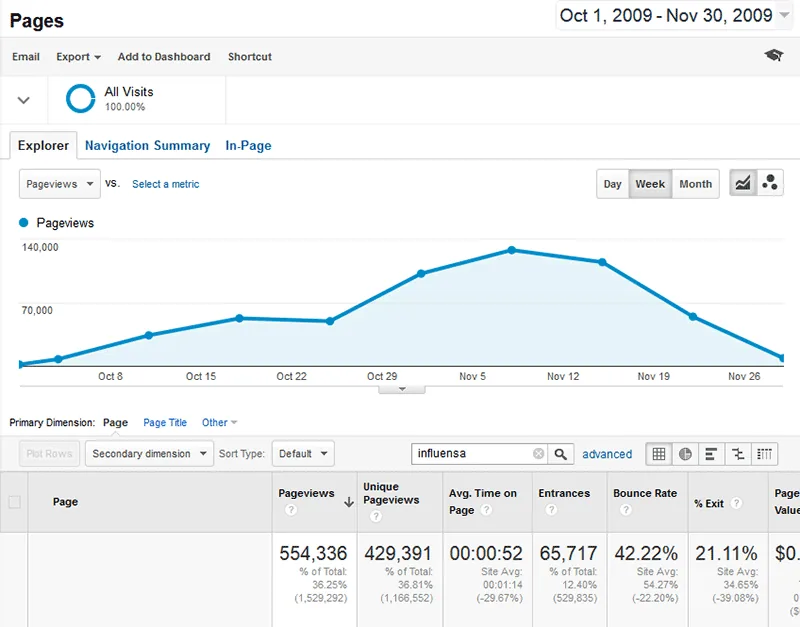Click the chart data point near Oct 29
Screen dimensions: 800x627
[421, 273]
